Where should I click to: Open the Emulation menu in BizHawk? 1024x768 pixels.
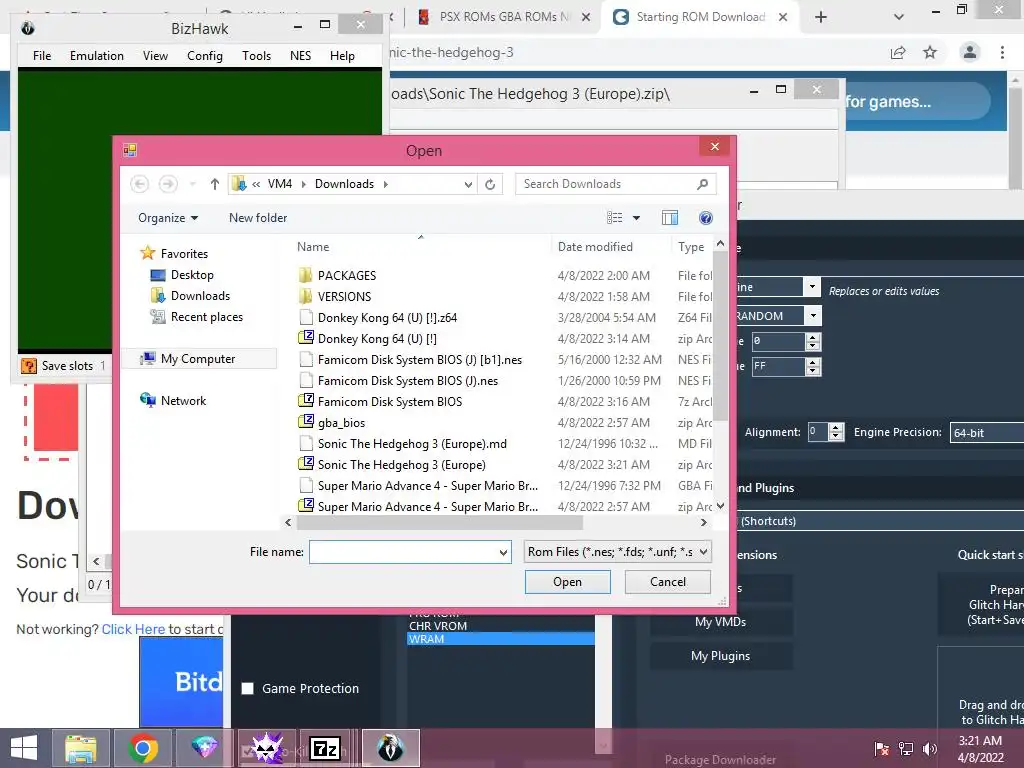[97, 56]
